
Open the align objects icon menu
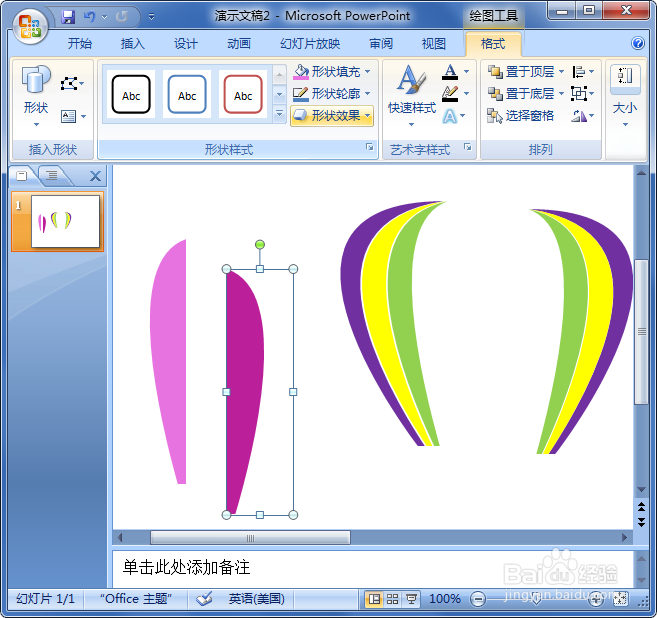point(583,72)
